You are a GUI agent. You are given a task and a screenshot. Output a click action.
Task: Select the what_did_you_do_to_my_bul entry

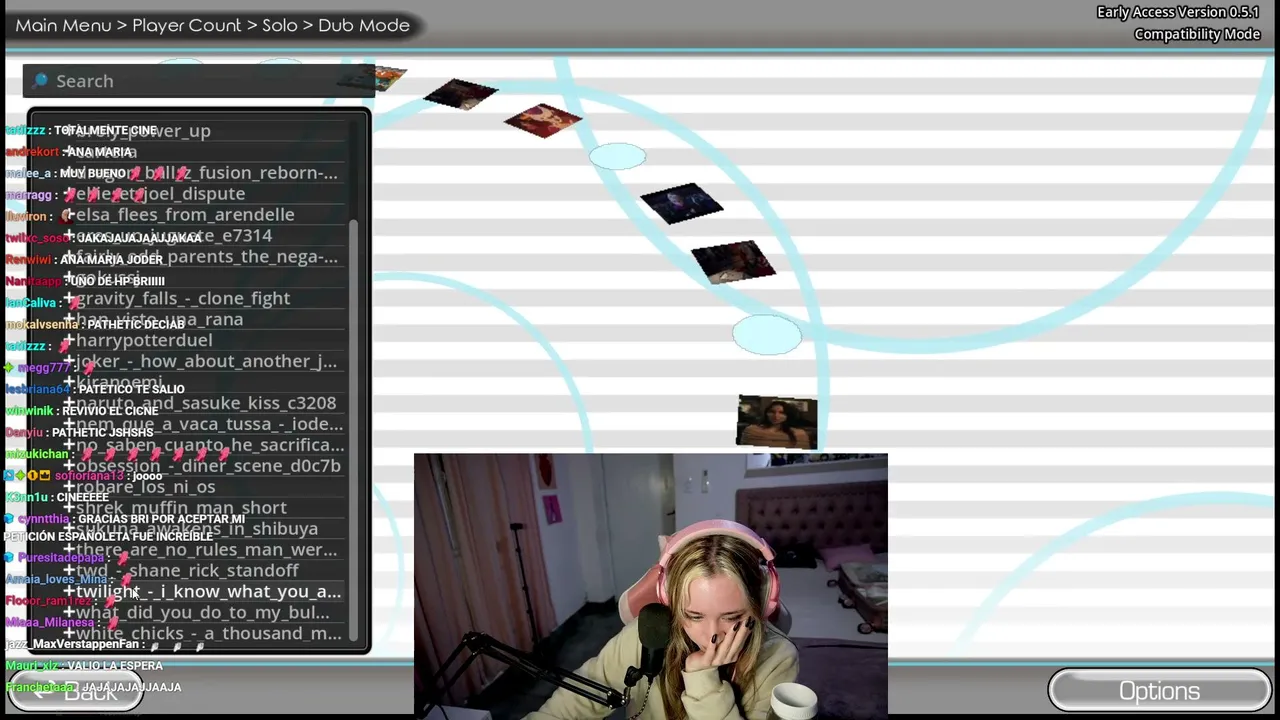[x=203, y=613]
